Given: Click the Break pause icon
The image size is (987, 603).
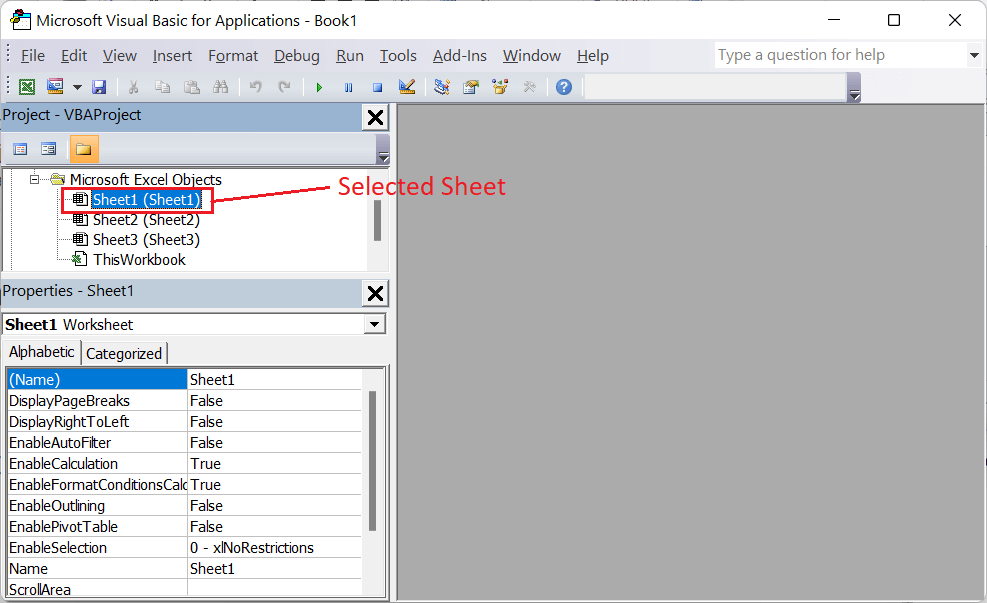Looking at the screenshot, I should [348, 87].
